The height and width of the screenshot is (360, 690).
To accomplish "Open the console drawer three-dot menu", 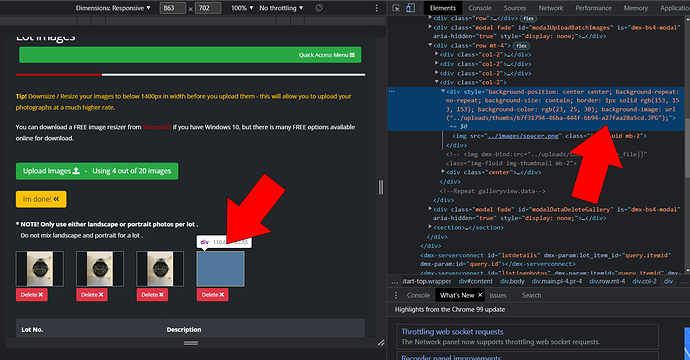I will pos(396,295).
